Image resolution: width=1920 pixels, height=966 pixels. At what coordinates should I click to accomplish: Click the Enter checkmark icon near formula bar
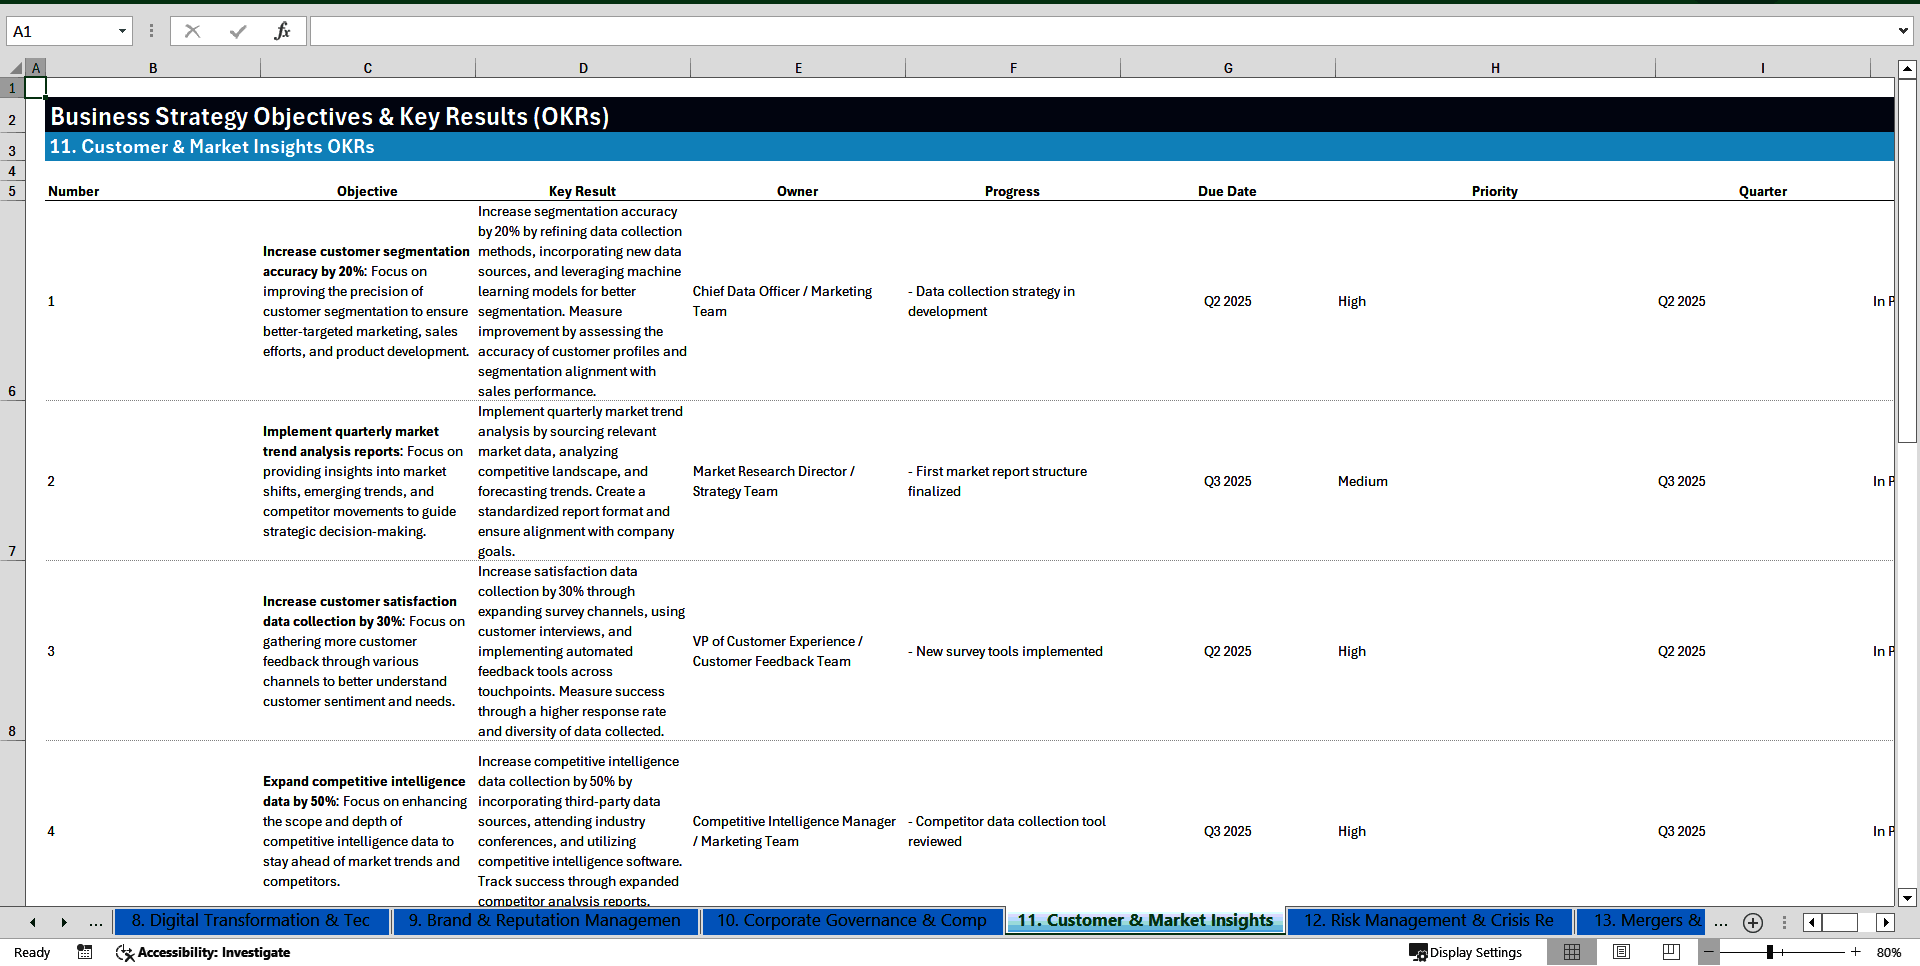[x=237, y=31]
